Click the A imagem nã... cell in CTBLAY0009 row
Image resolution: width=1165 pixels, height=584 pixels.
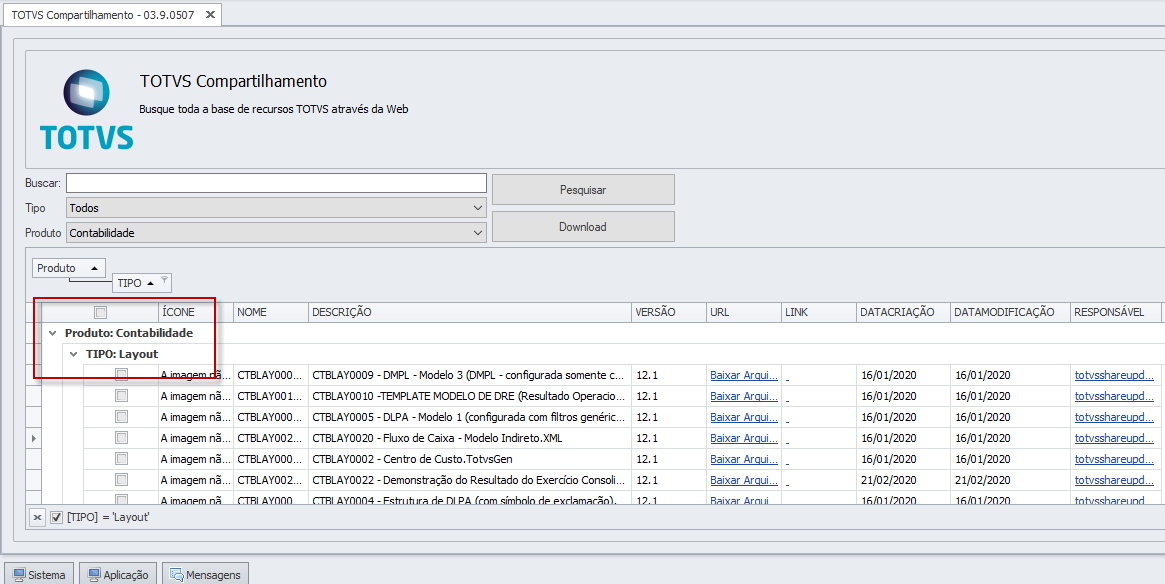coord(196,375)
